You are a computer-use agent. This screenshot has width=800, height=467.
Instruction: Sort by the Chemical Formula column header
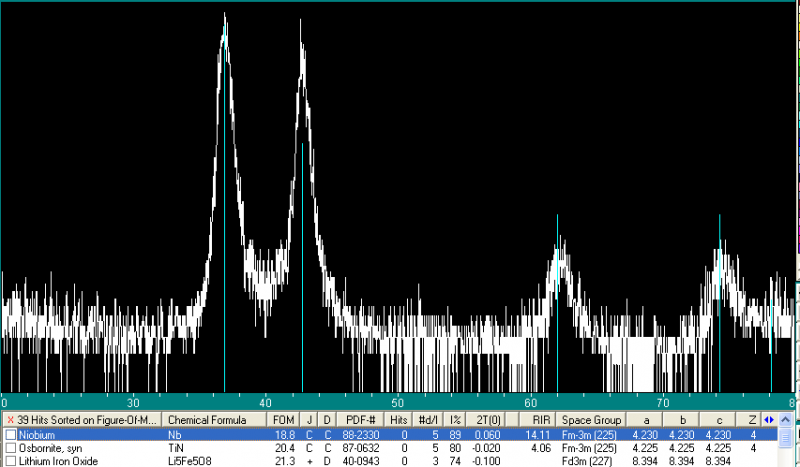click(x=214, y=420)
